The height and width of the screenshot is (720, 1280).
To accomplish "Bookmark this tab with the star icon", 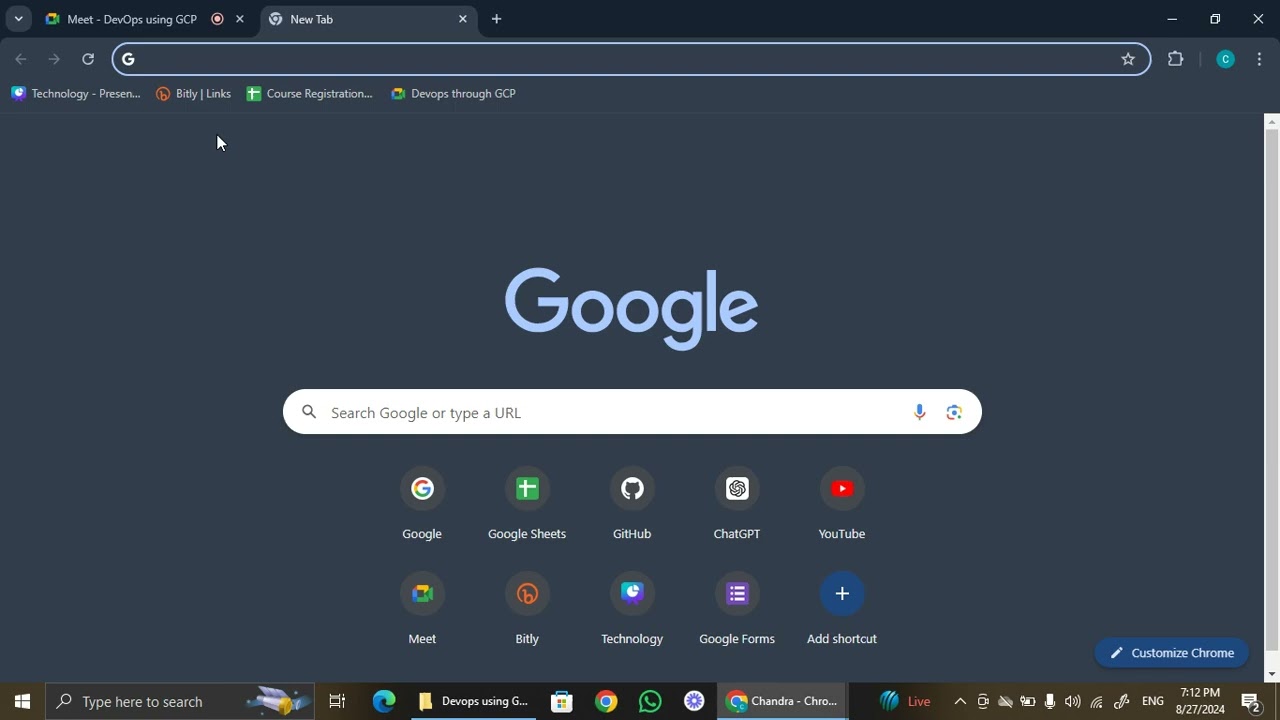I will coord(1128,59).
